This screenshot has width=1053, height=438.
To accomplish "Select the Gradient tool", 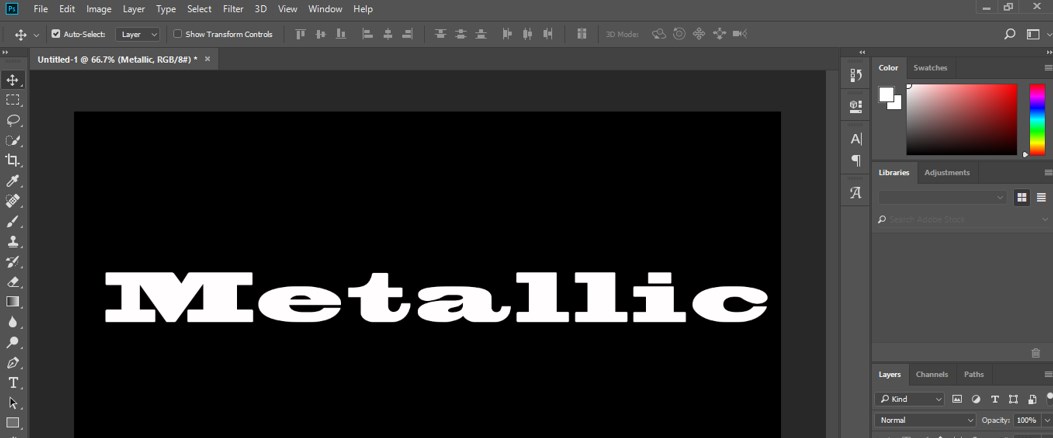I will (x=13, y=302).
